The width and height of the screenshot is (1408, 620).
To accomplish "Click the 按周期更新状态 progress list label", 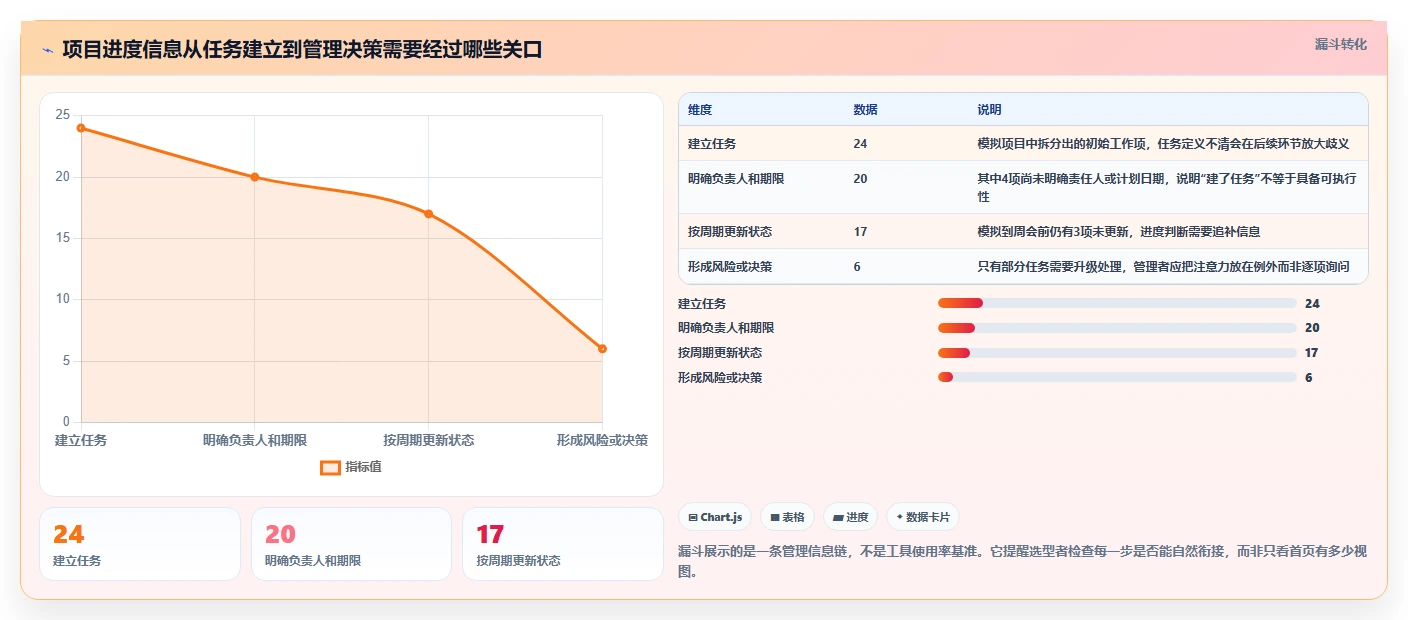I will coord(720,353).
